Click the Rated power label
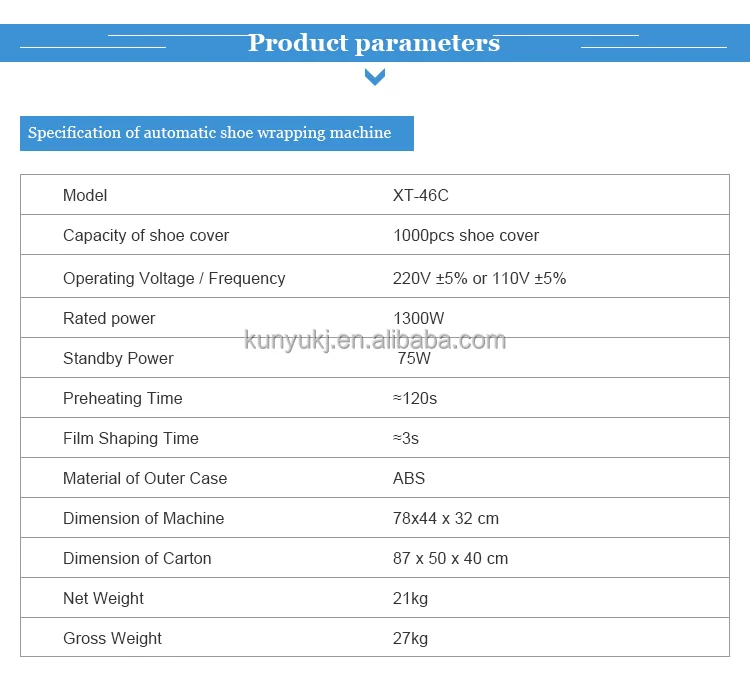Screen dimensions: 750x681 109,318
